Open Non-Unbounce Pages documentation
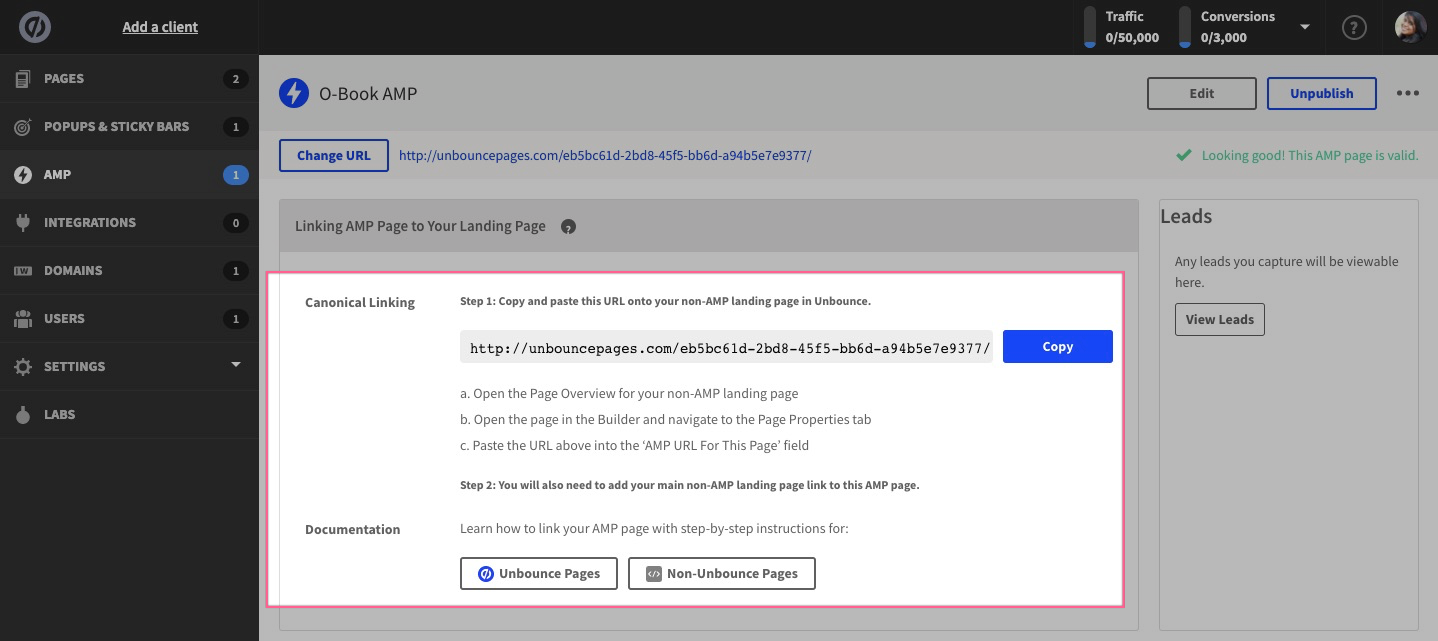1438x641 pixels. (721, 574)
